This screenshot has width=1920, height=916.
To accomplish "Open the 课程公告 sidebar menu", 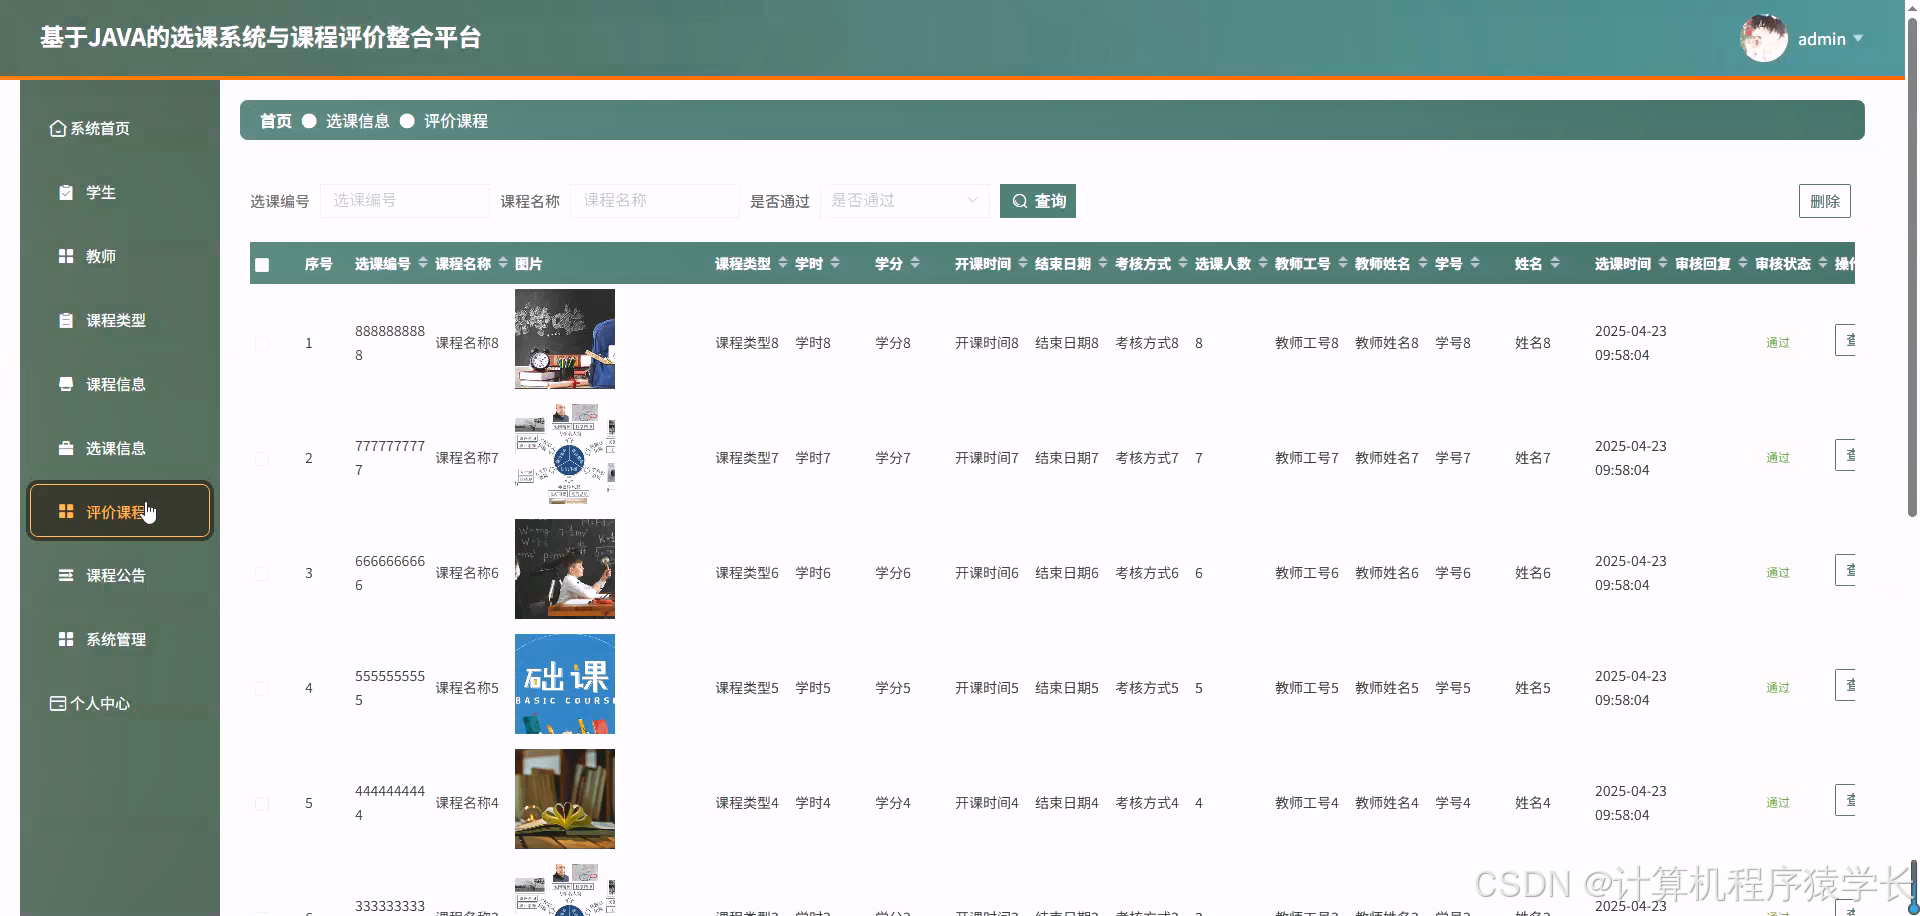I will pyautogui.click(x=120, y=575).
